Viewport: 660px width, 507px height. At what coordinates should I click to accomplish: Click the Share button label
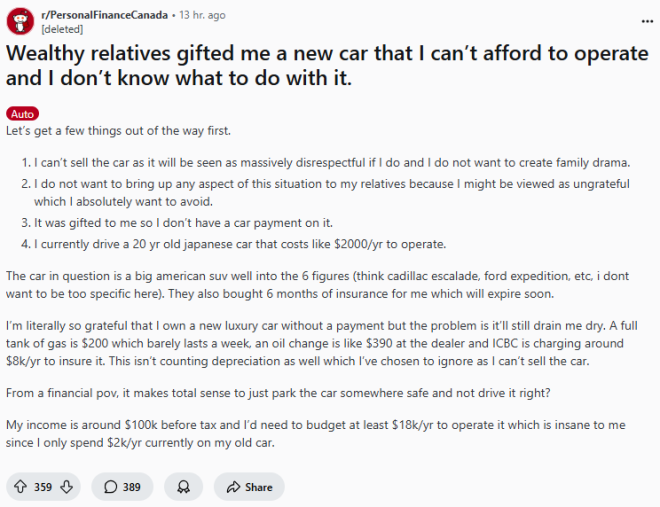coord(258,487)
